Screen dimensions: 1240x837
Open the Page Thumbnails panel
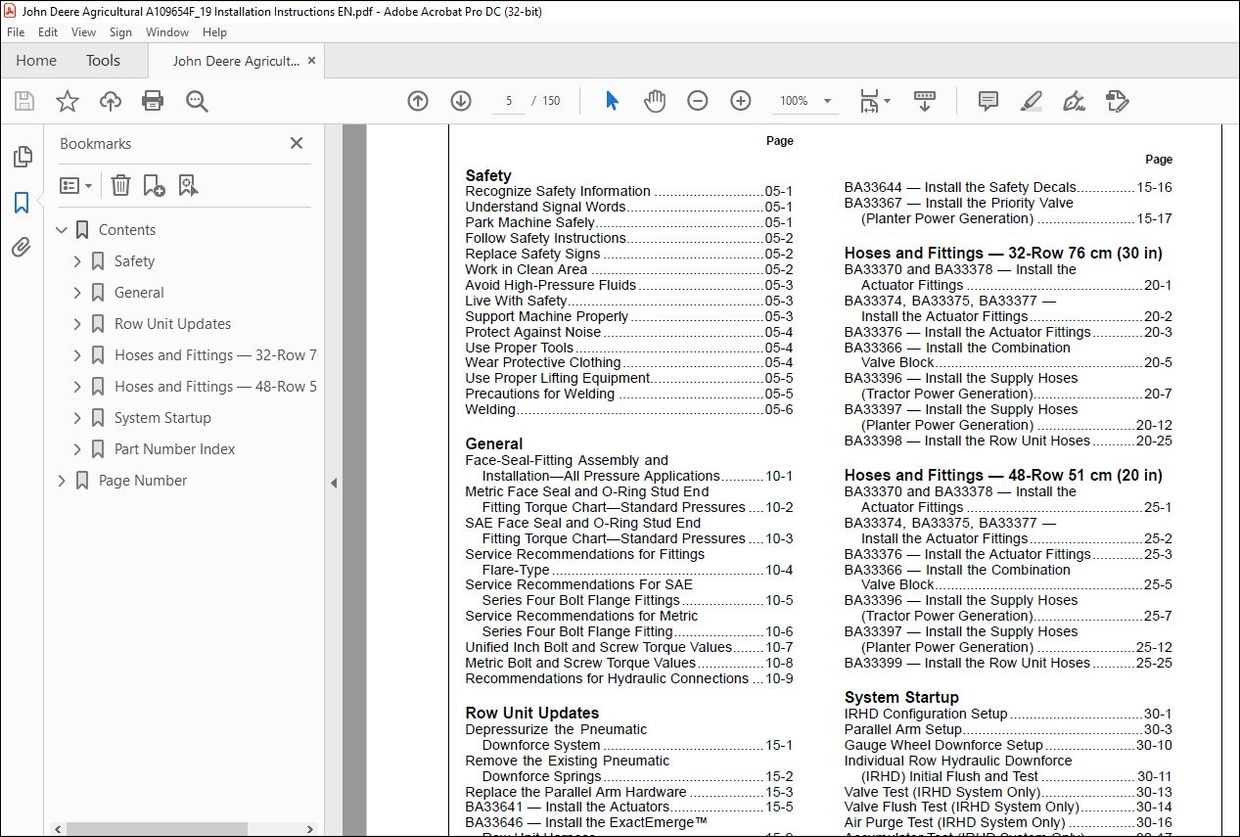(x=22, y=156)
